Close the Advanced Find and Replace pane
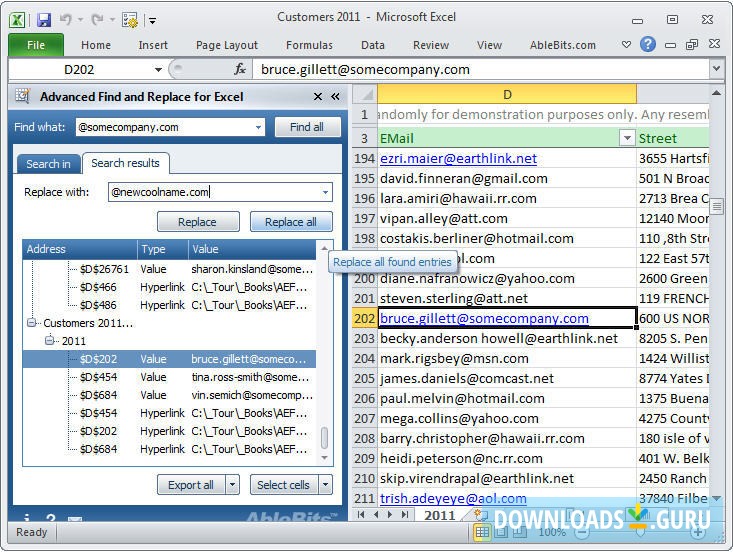Screen dimensions: 733x552 318,96
